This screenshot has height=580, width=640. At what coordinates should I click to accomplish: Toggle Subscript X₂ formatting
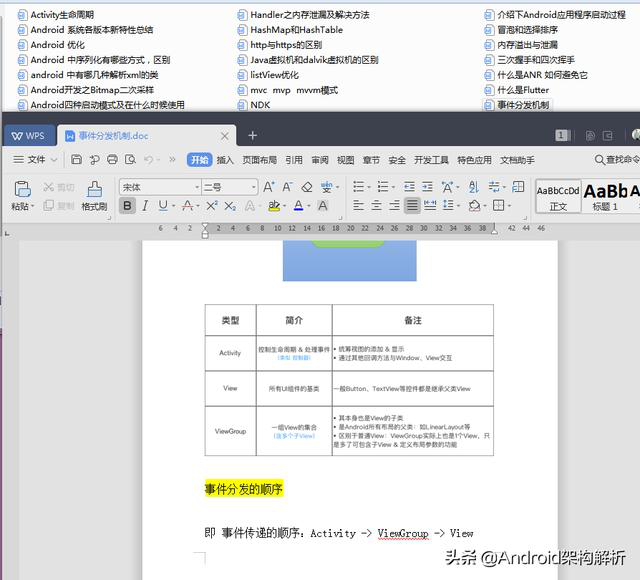coord(230,206)
